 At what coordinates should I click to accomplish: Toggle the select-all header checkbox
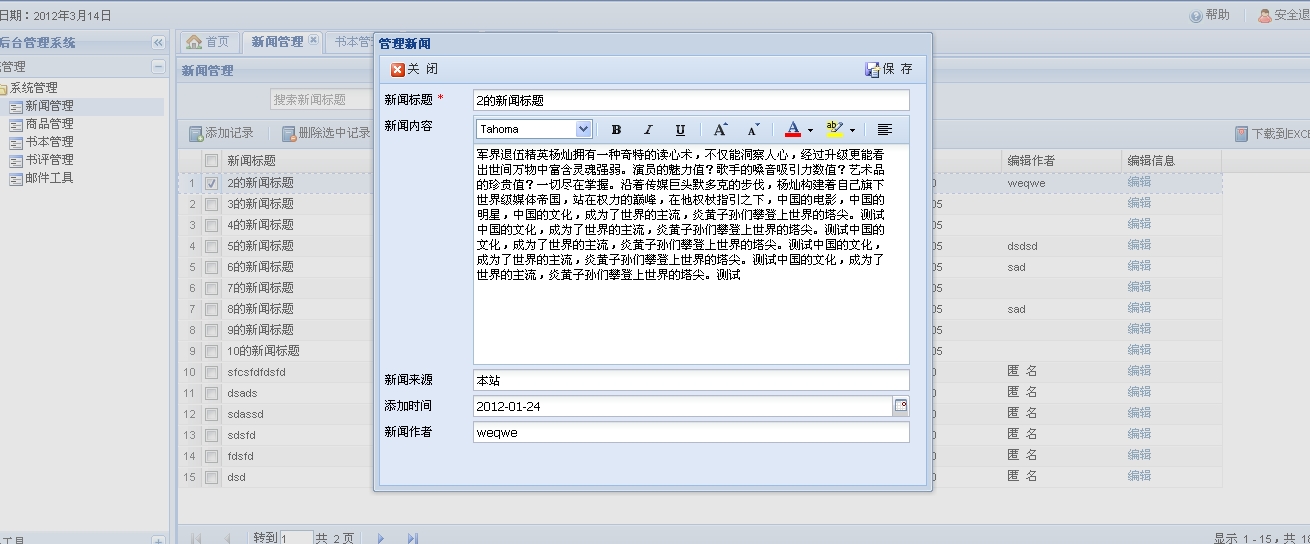click(211, 161)
